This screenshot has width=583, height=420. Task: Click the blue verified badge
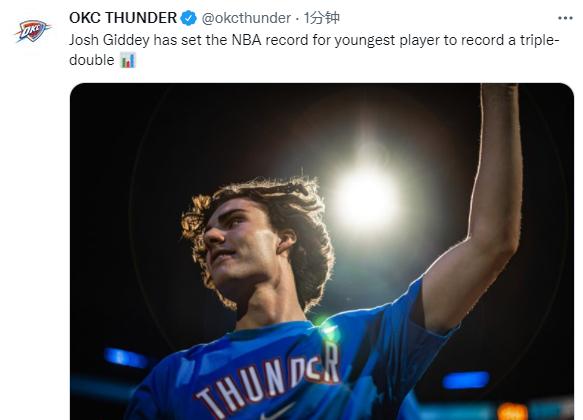coord(189,18)
